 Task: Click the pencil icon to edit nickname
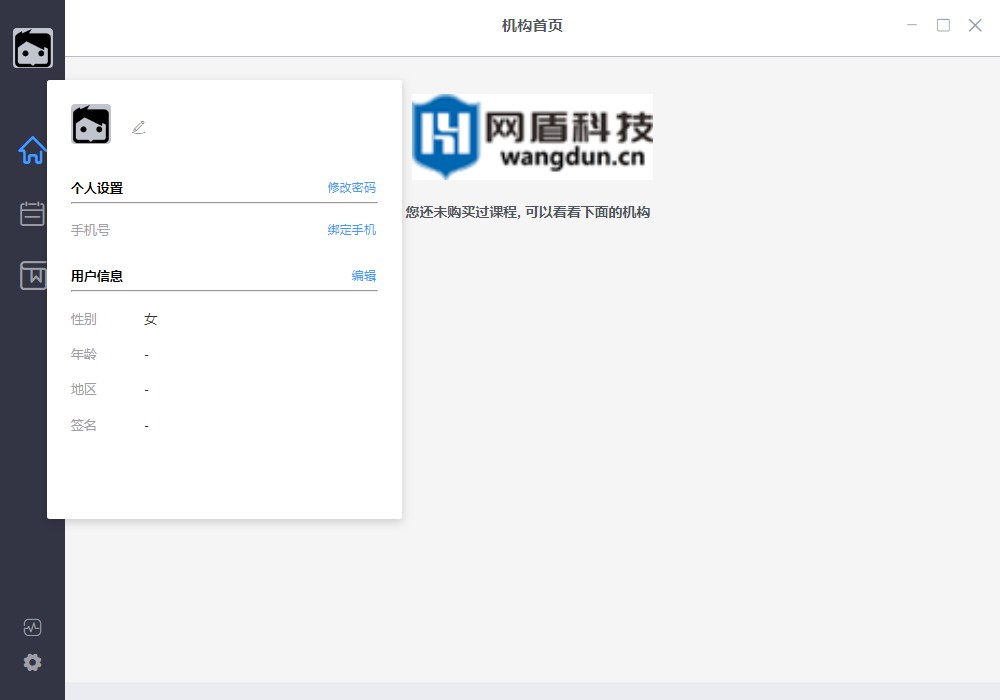tap(139, 127)
